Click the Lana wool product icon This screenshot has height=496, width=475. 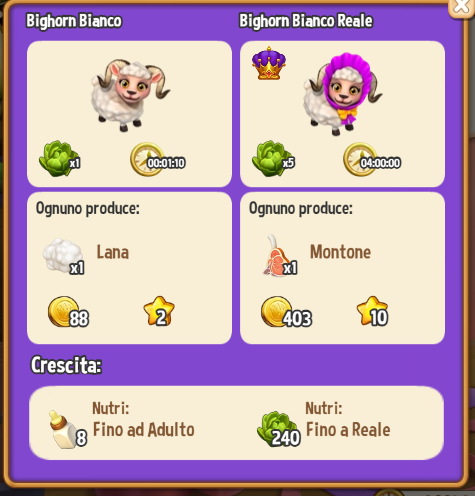(63, 256)
